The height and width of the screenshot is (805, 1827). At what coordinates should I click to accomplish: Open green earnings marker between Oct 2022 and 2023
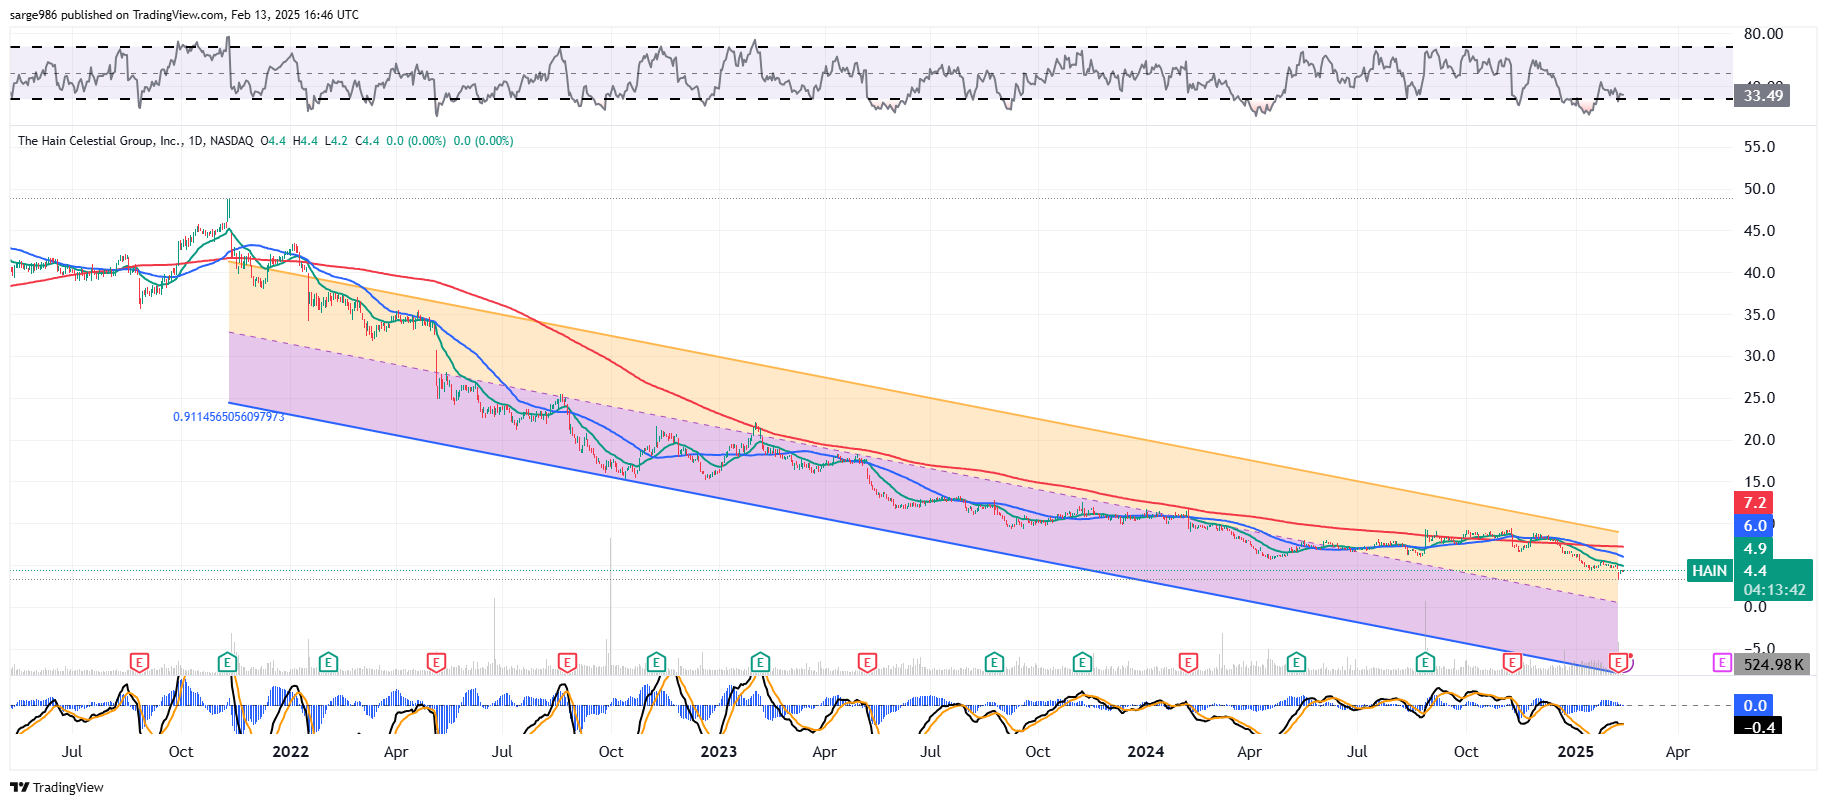click(x=656, y=662)
